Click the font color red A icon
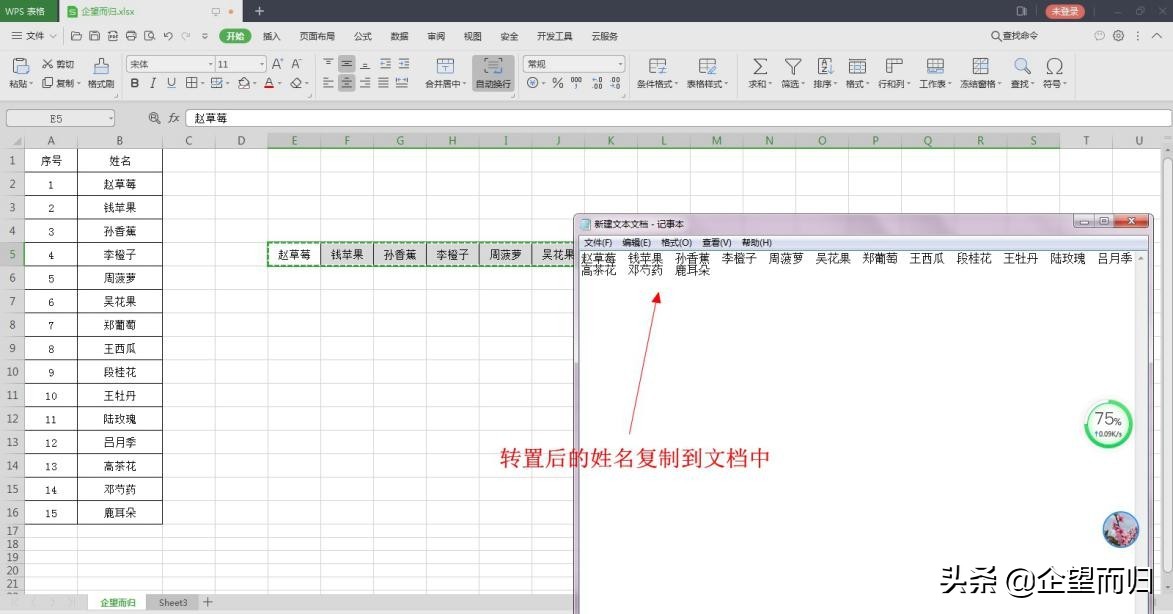1173x614 pixels. pyautogui.click(x=269, y=83)
